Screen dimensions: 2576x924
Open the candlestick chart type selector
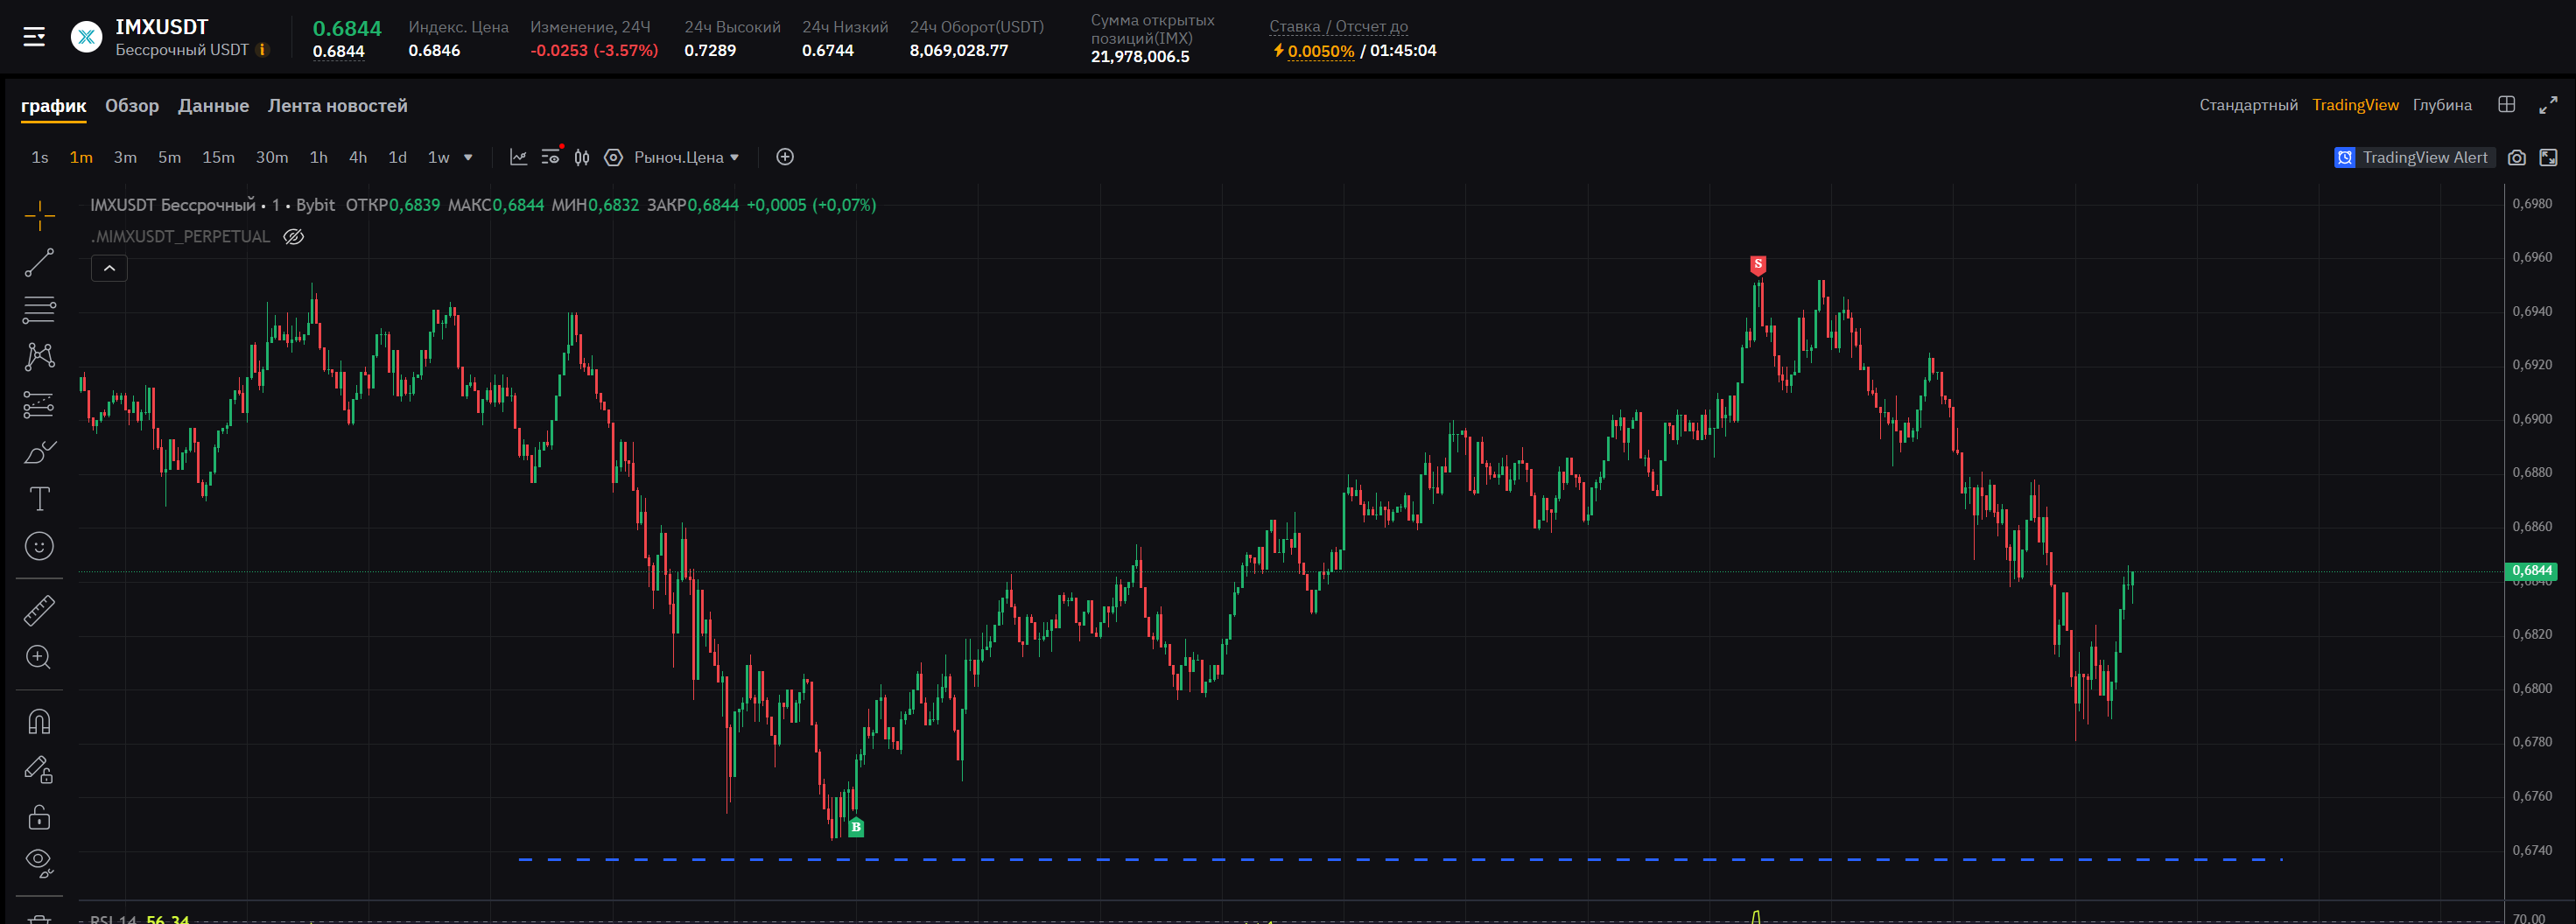pyautogui.click(x=582, y=157)
